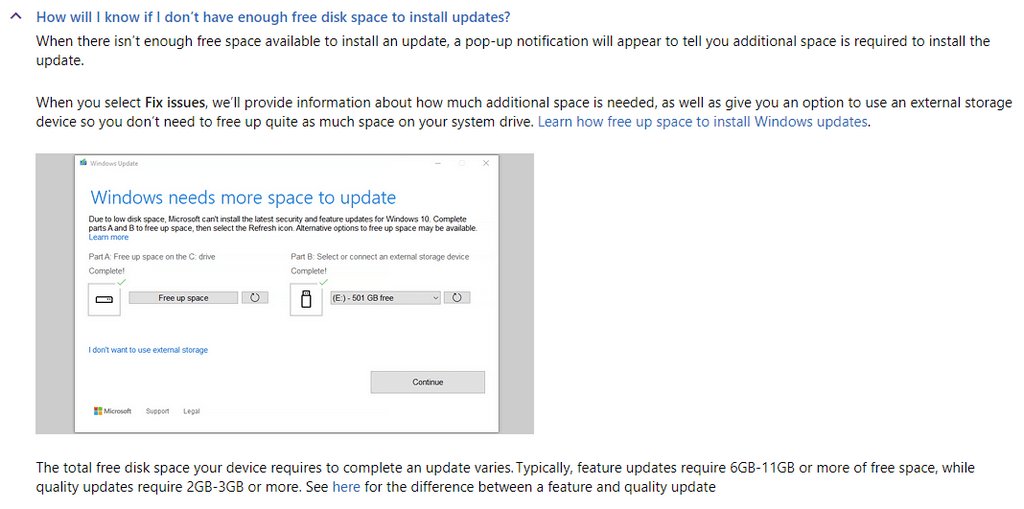Click the Learn more link in the dialog
1024x509 pixels.
108,238
